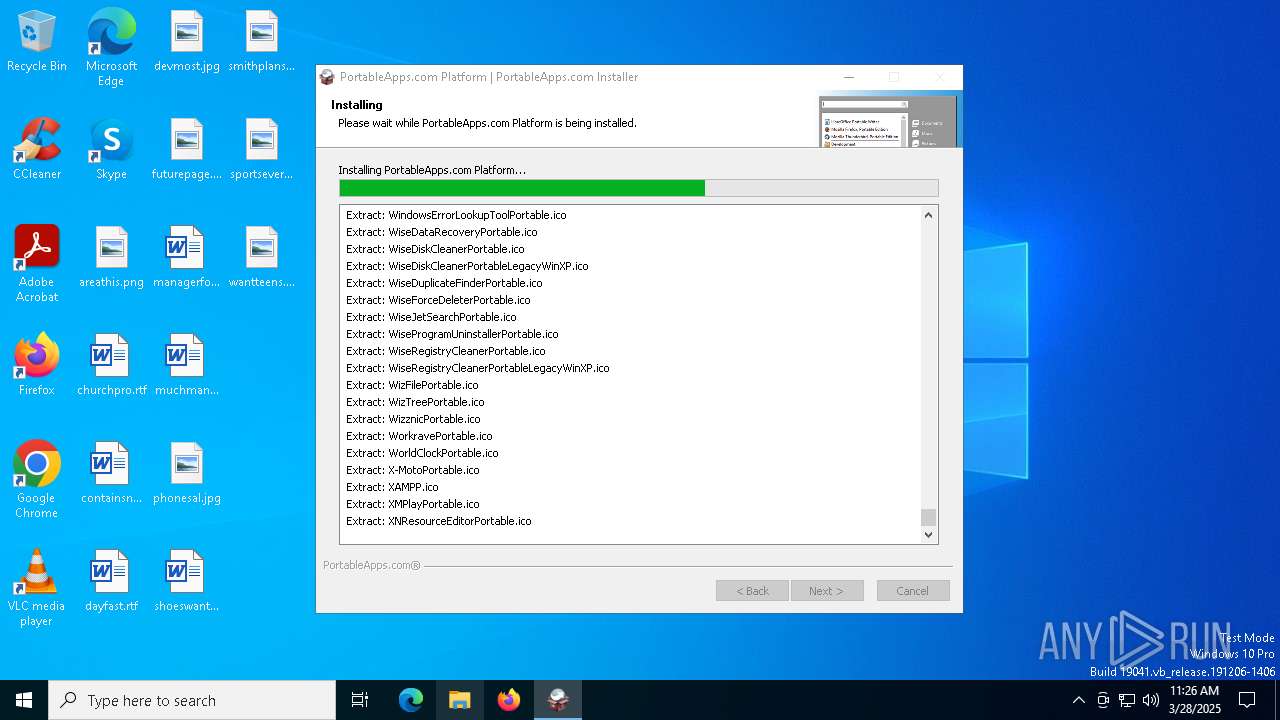
Task: Select the futurepage desktop image file
Action: pyautogui.click(x=187, y=150)
